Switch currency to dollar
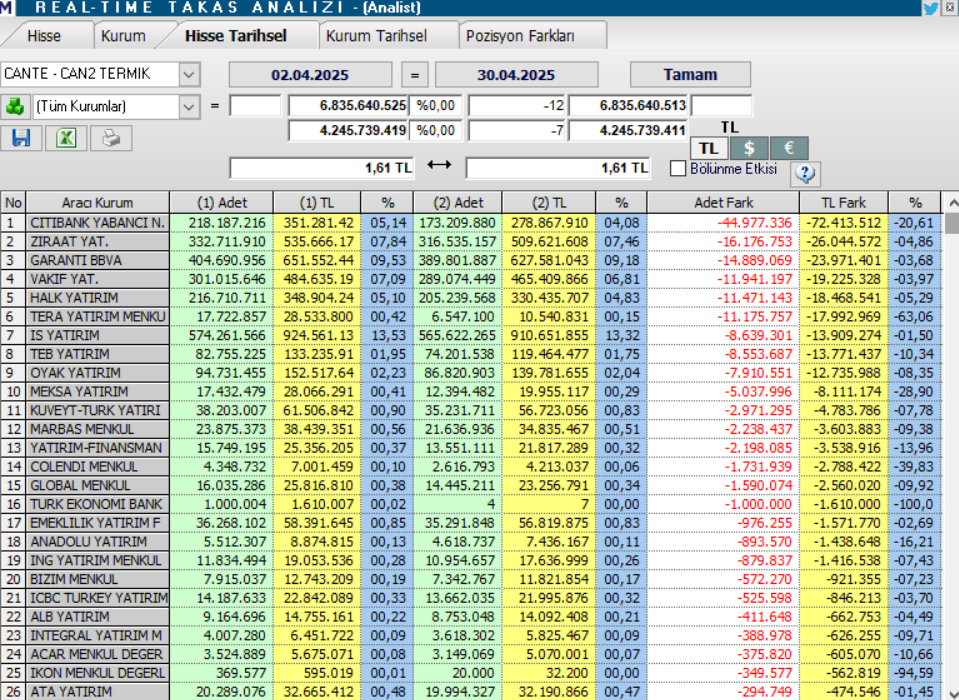This screenshot has height=700, width=959. pos(749,149)
